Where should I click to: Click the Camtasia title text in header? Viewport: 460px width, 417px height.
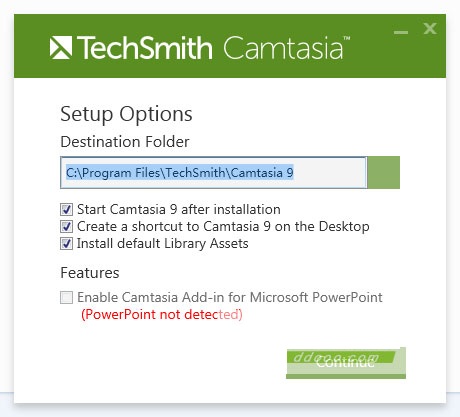(286, 48)
